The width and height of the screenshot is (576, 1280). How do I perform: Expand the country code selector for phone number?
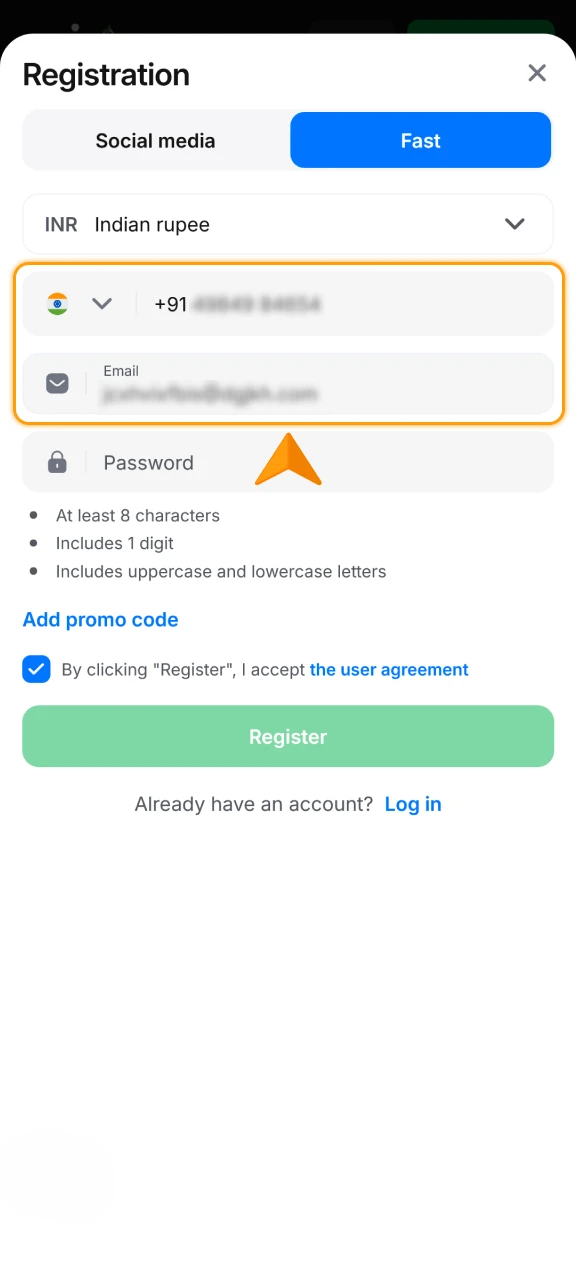(102, 303)
